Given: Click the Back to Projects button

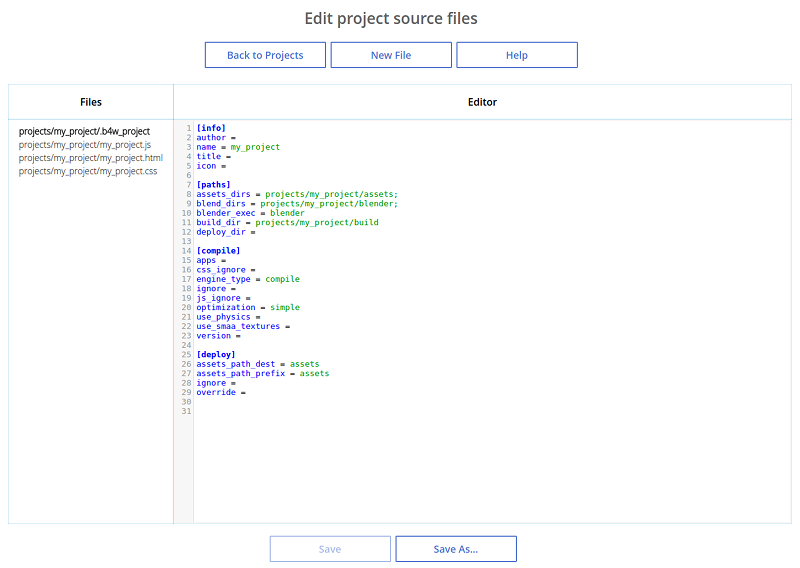Looking at the screenshot, I should pos(265,55).
